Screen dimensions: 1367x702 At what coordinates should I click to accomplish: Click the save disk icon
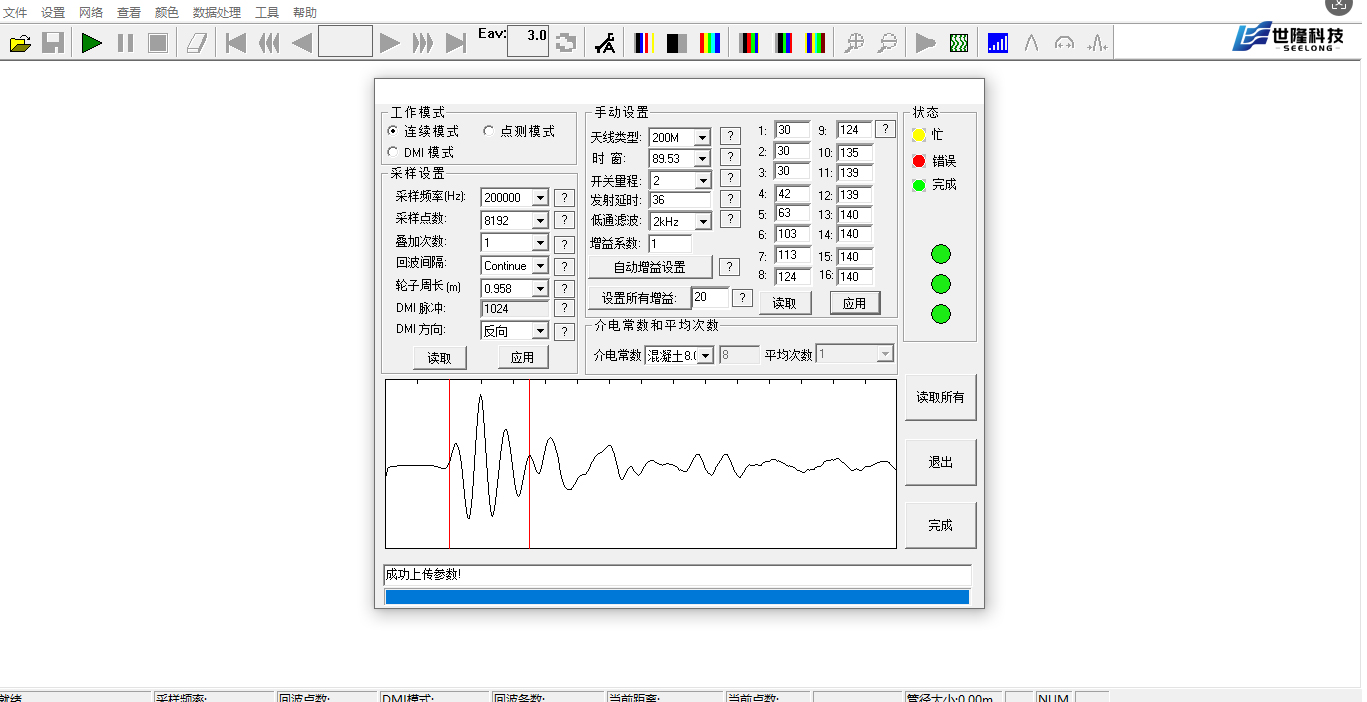(53, 43)
